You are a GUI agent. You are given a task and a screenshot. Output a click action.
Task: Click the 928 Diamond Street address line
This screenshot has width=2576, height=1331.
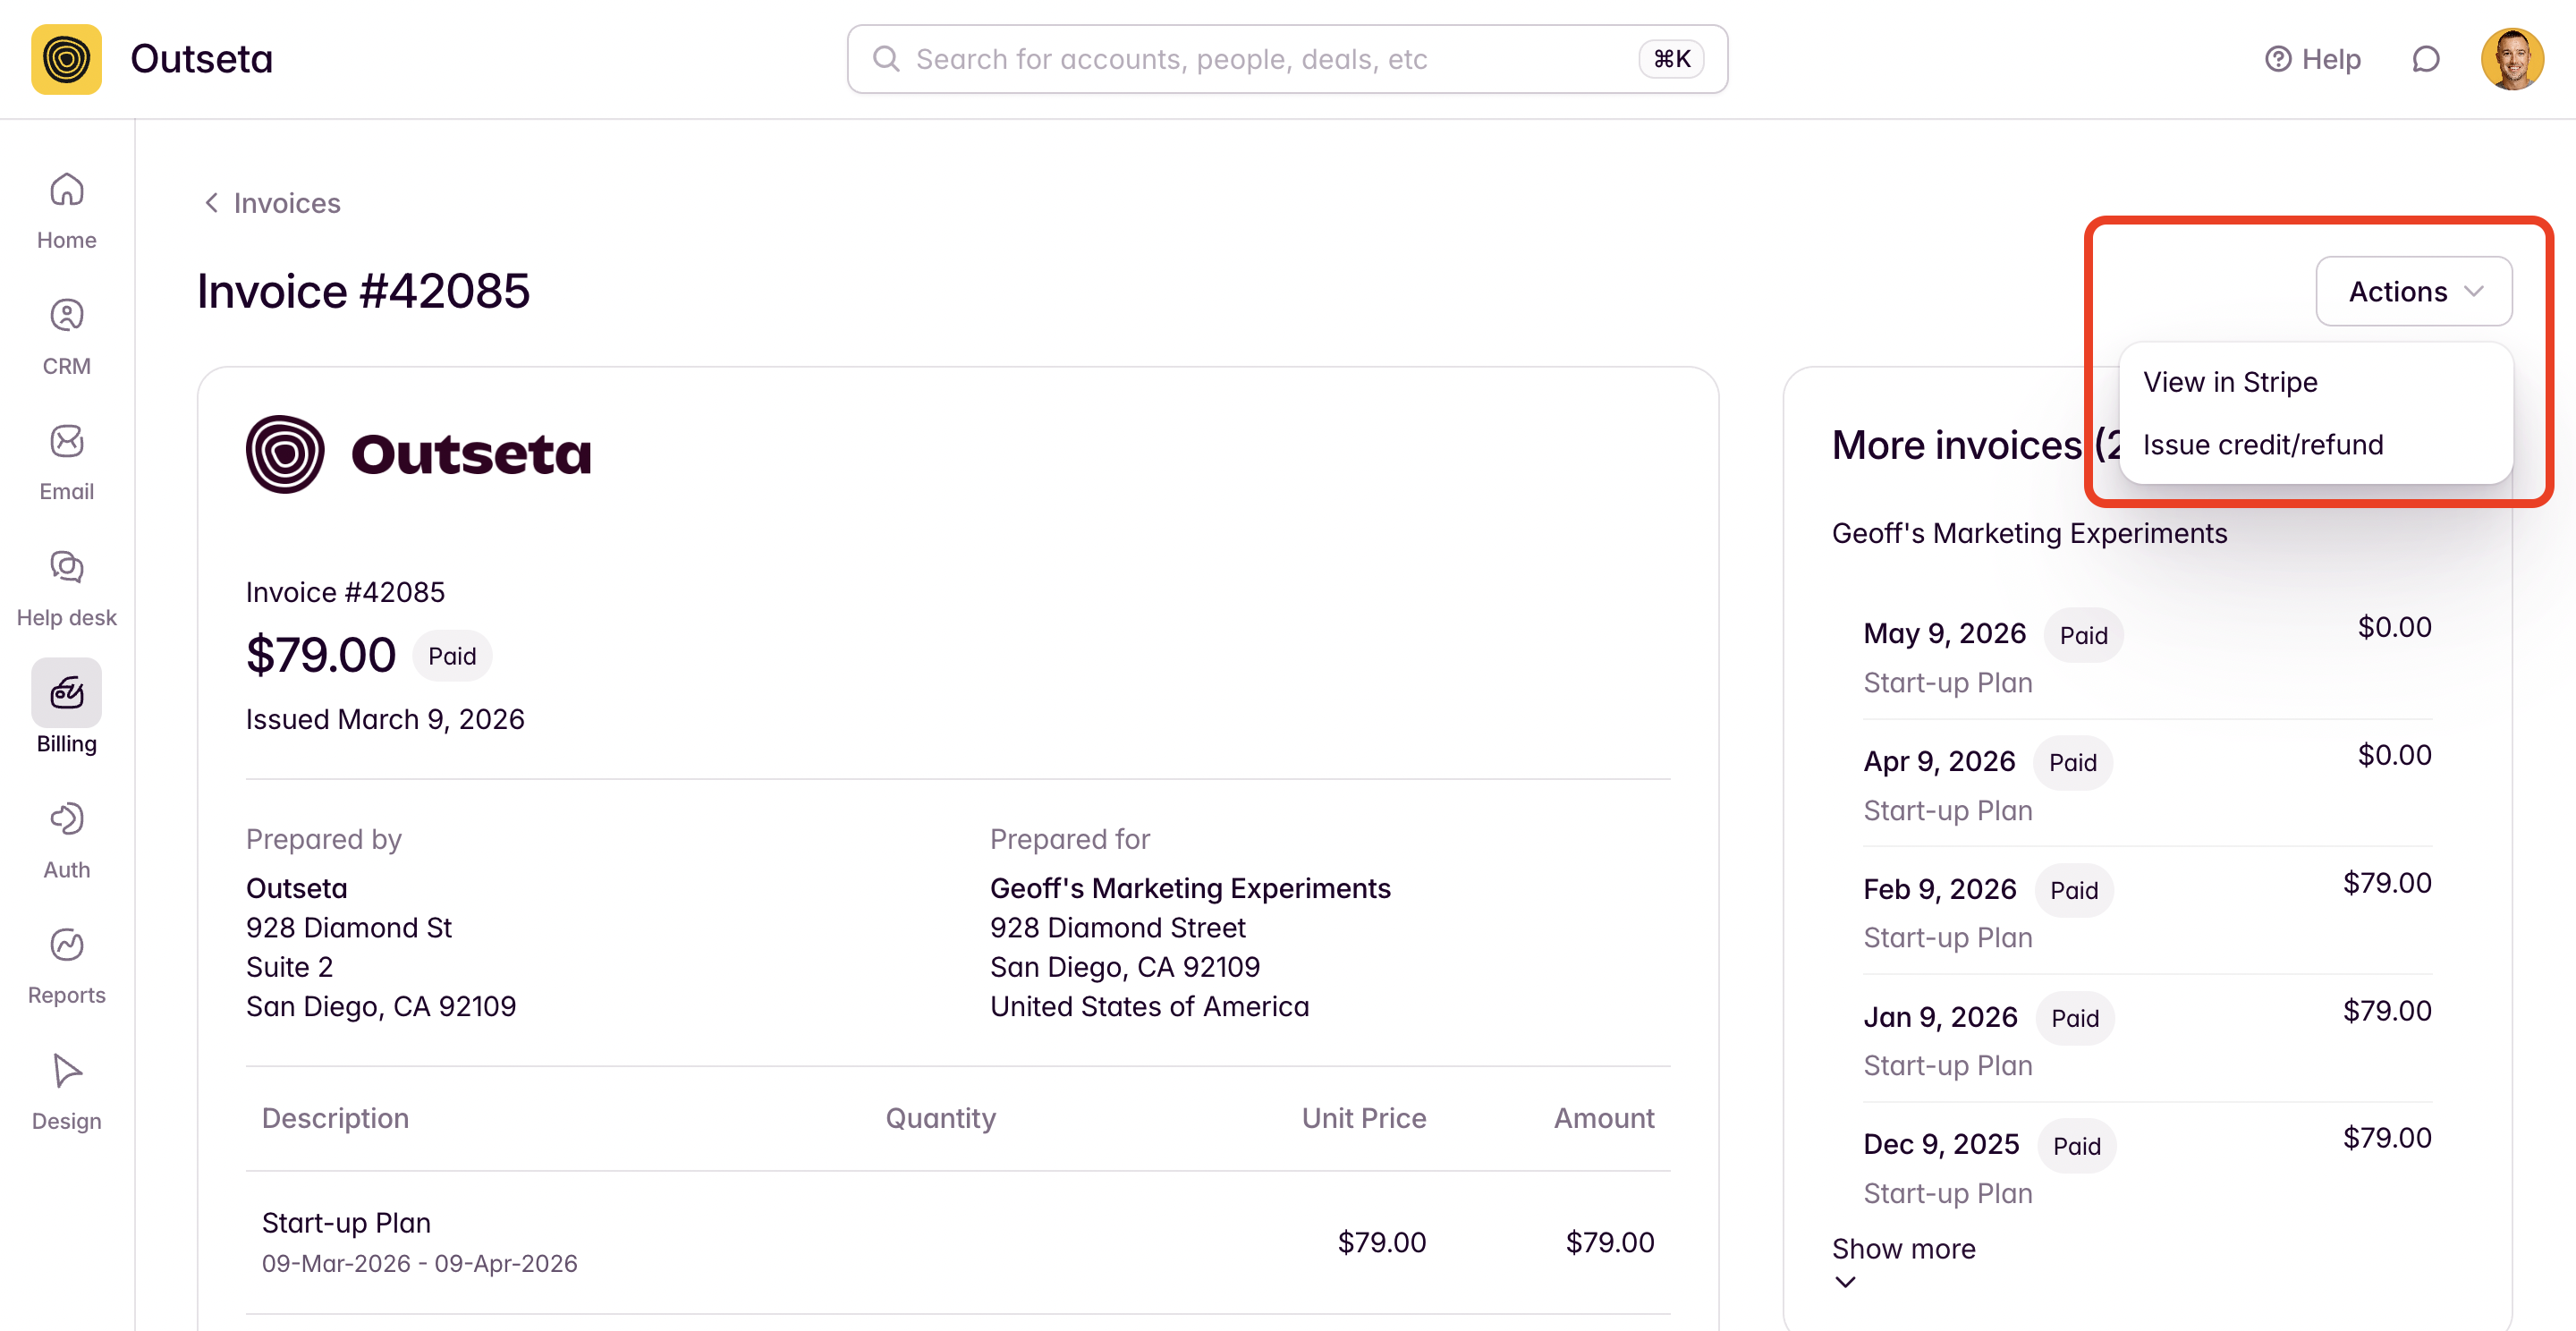[1117, 928]
